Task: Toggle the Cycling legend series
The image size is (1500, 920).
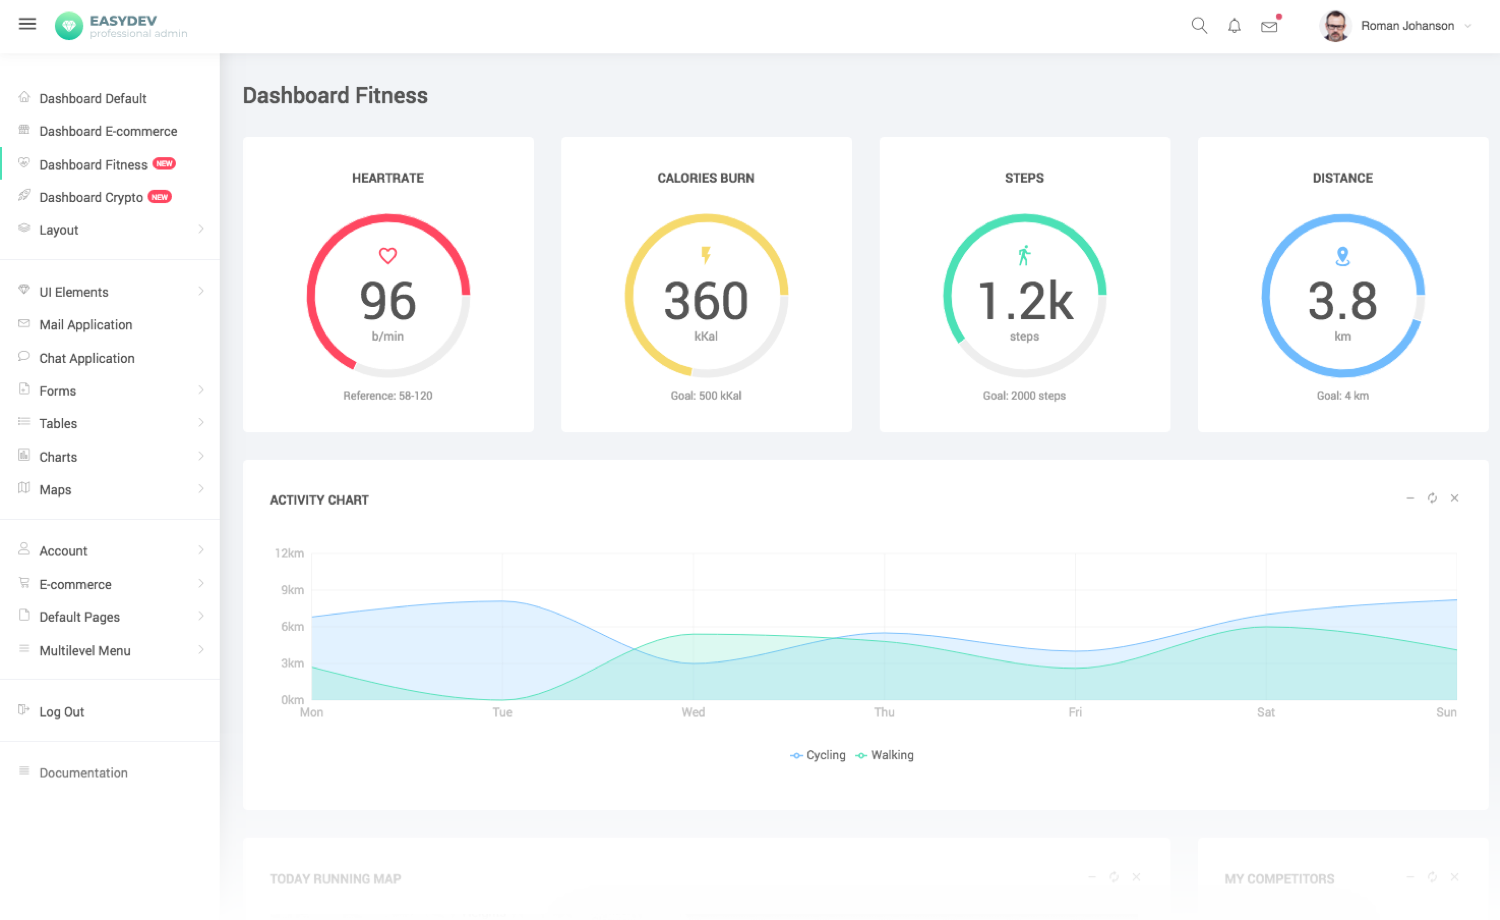Action: click(818, 755)
